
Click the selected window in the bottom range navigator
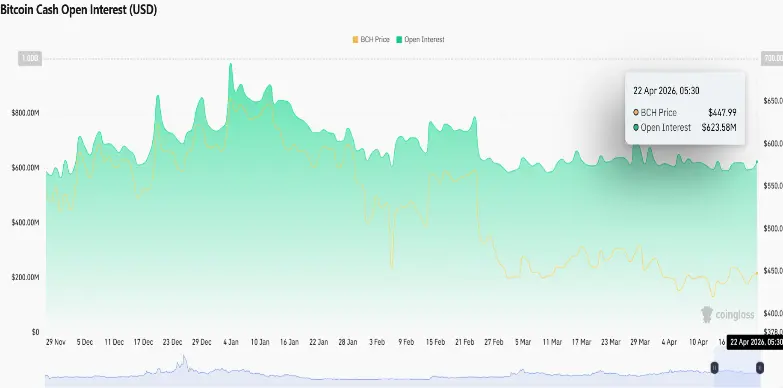coord(737,368)
